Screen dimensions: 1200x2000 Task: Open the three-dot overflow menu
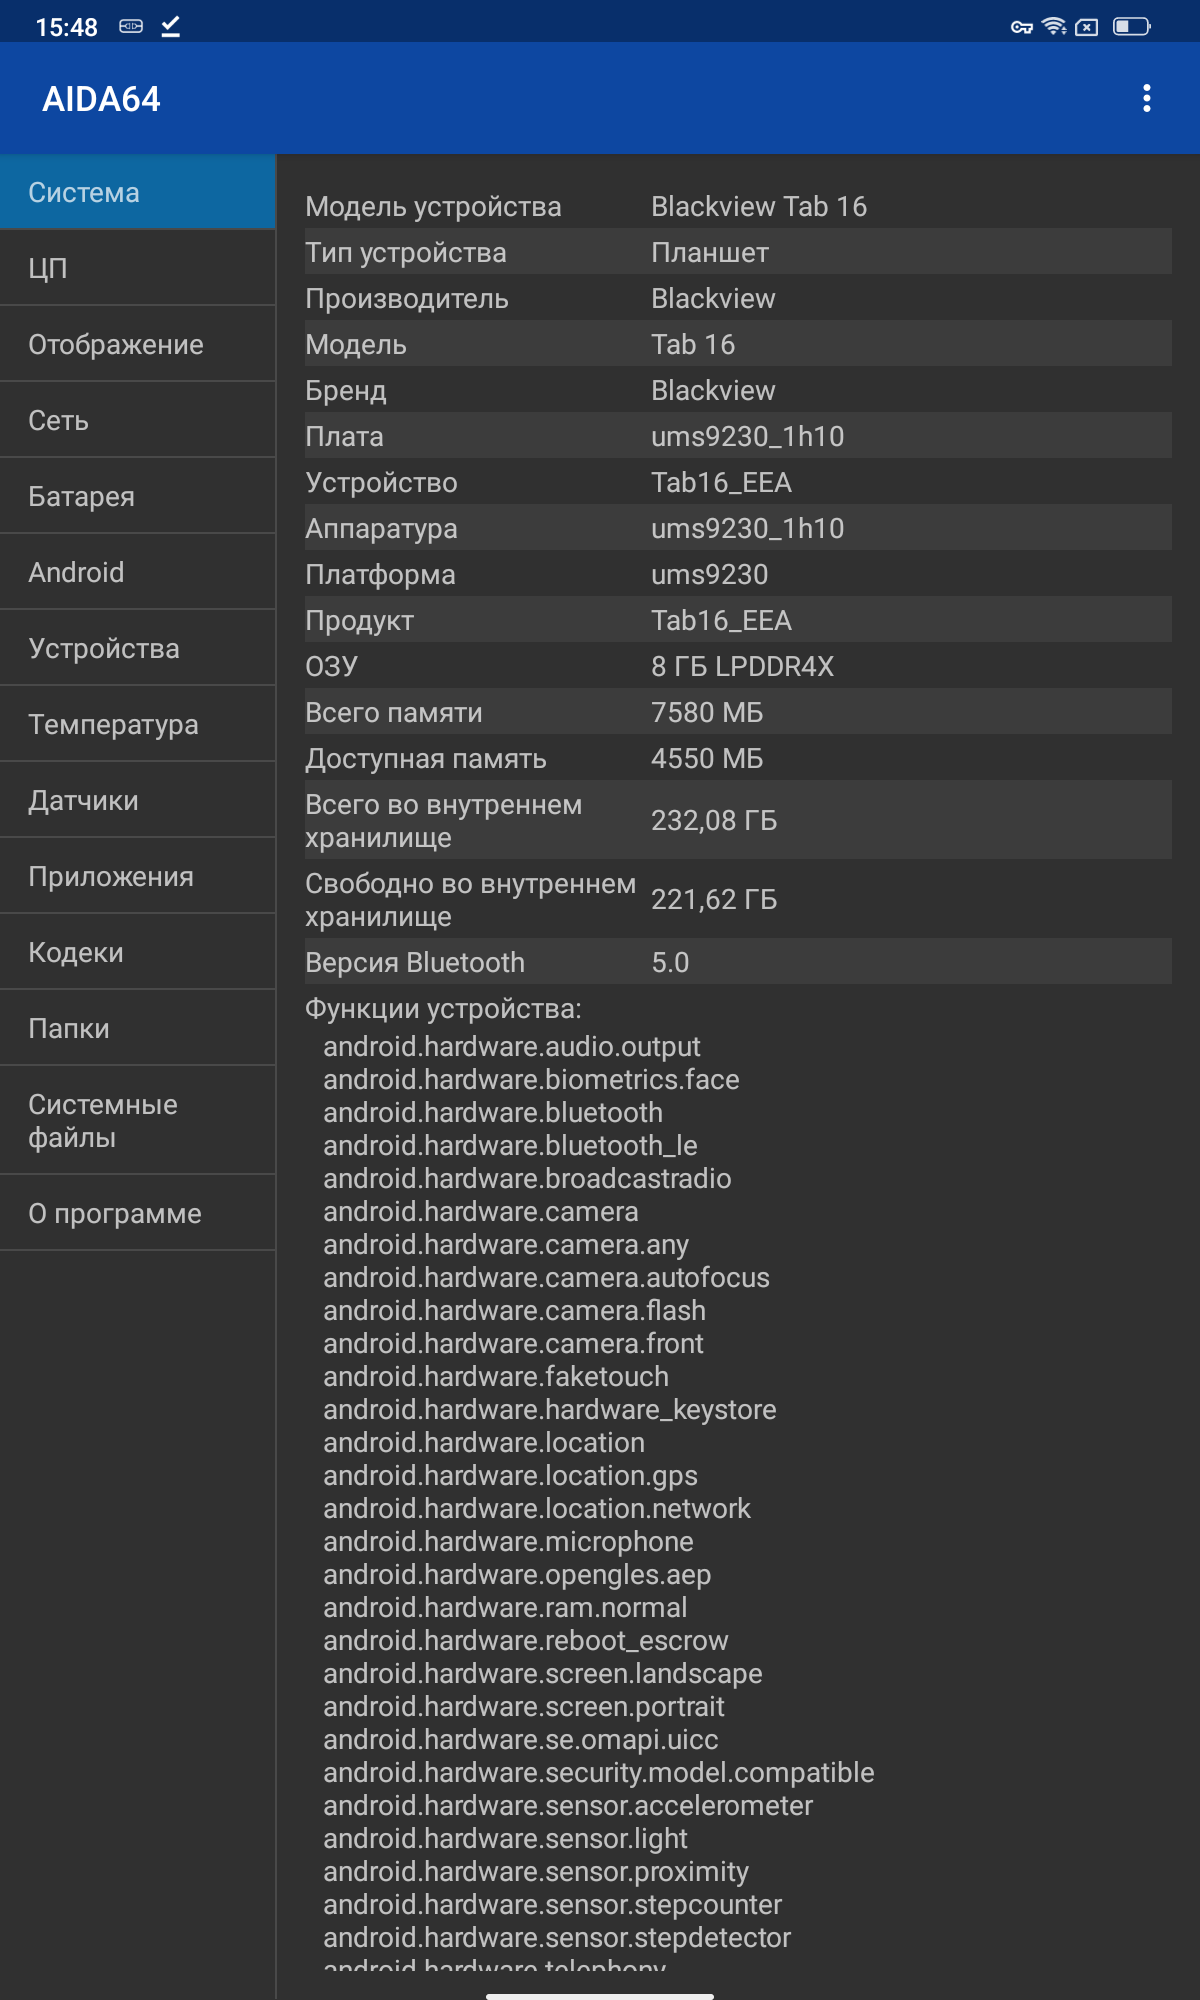1146,98
